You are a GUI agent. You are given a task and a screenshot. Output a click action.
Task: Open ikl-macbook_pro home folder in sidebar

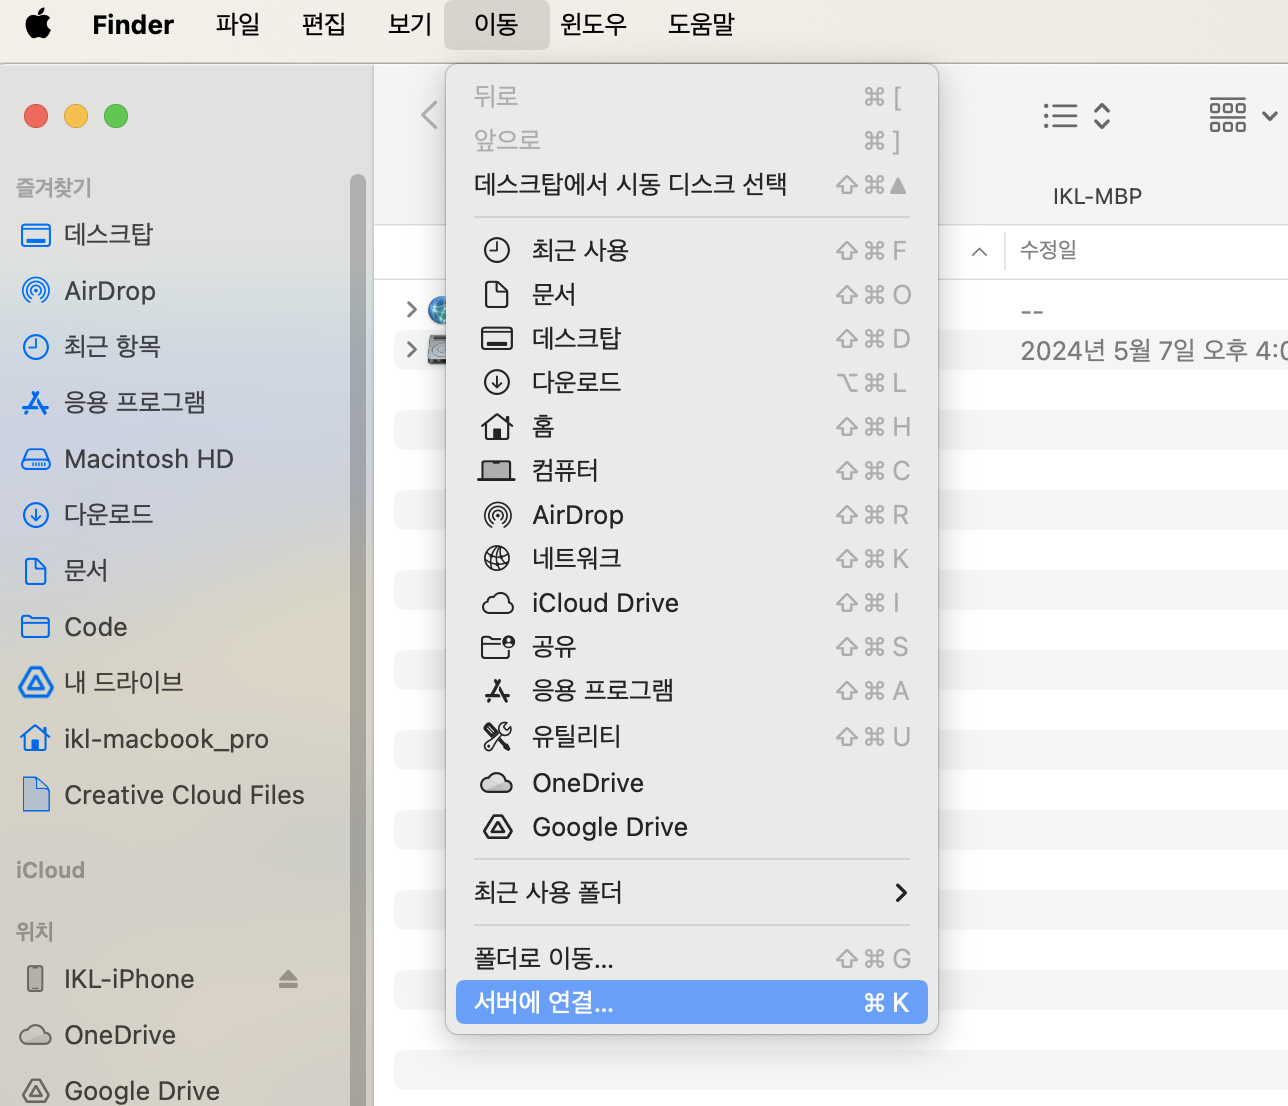166,739
